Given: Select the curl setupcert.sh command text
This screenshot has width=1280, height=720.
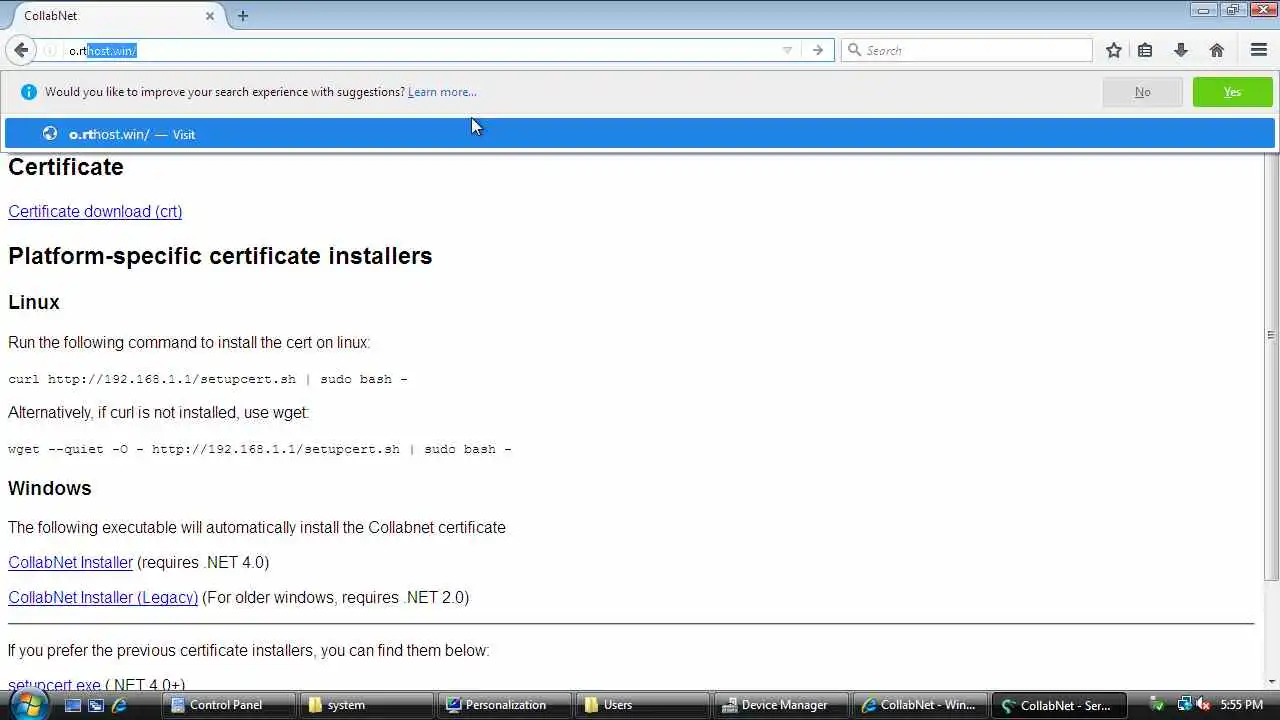Looking at the screenshot, I should (208, 379).
